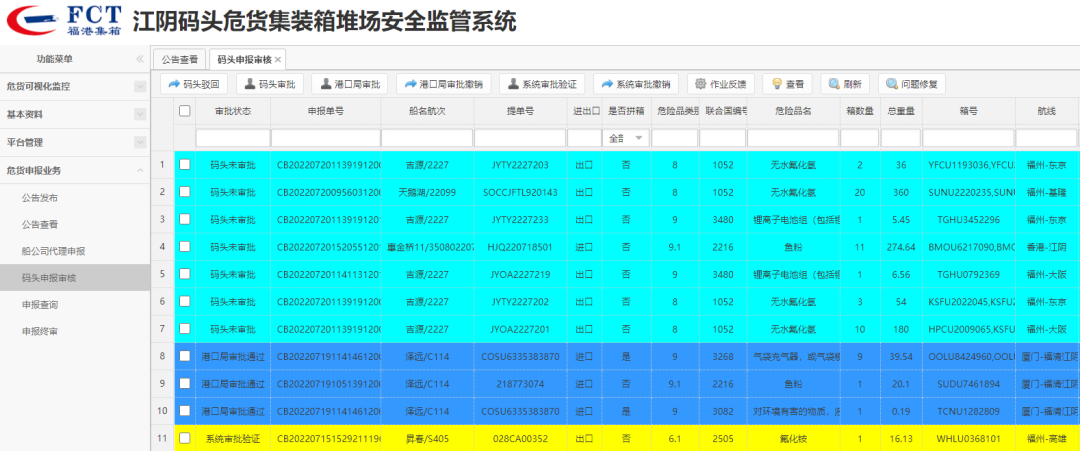Viewport: 1080px width, 451px height.
Task: Click container number WHLU0368101
Action: 968,438
